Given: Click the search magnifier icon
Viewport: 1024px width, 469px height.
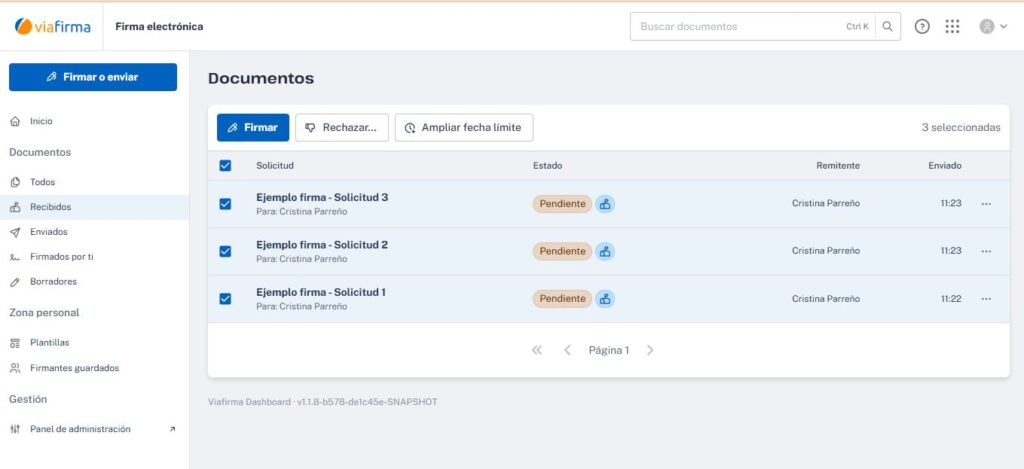Looking at the screenshot, I should click(887, 27).
